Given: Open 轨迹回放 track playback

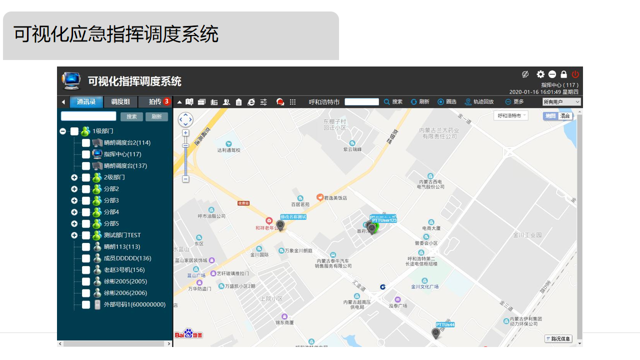Looking at the screenshot, I should click(480, 102).
